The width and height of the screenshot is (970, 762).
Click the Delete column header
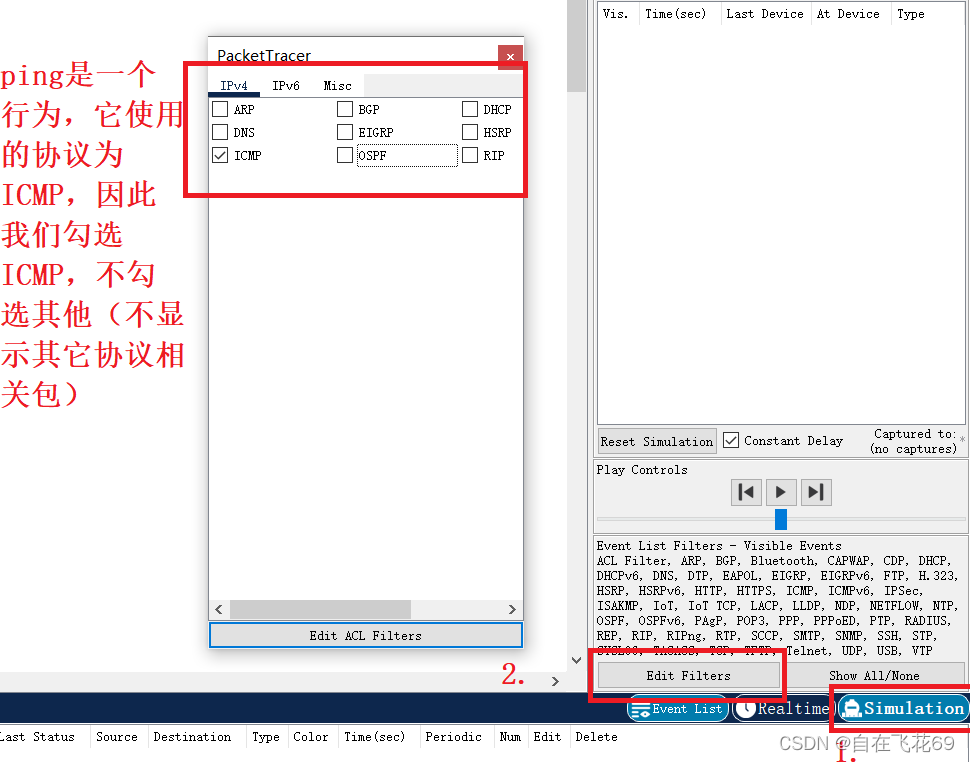[x=599, y=737]
